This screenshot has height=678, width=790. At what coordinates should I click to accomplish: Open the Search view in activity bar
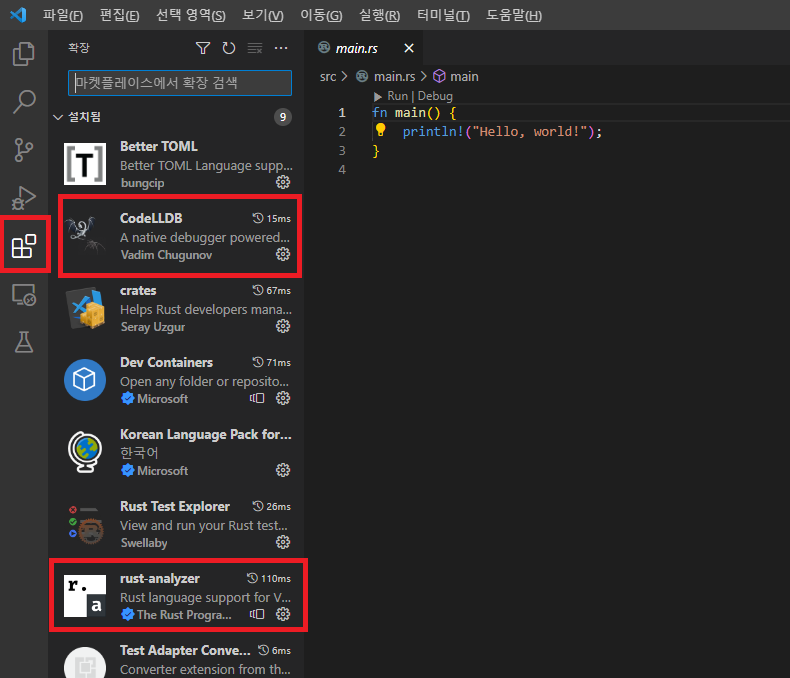[x=24, y=102]
